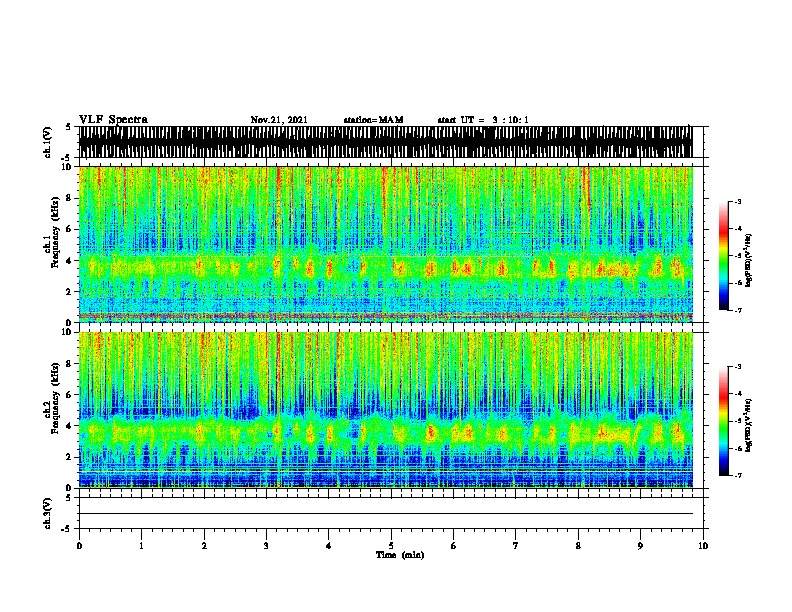Image resolution: width=792 pixels, height=612 pixels.
Task: Click the time axis tick label "8"
Action: (578, 546)
